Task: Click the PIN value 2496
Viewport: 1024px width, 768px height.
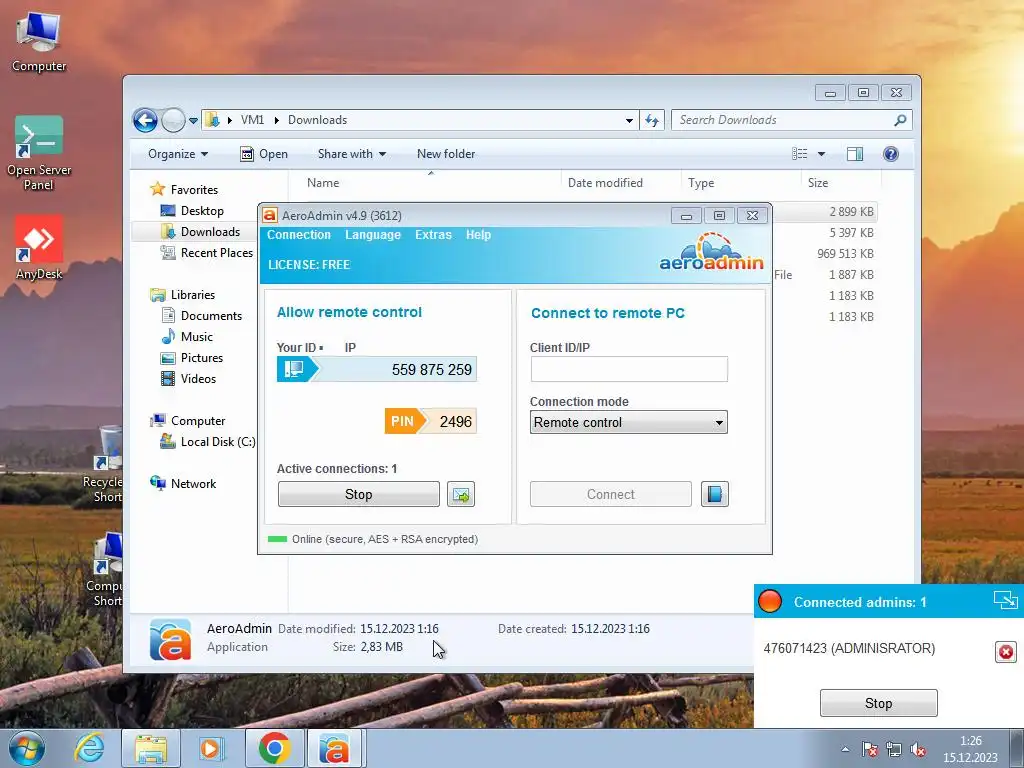Action: (x=455, y=421)
